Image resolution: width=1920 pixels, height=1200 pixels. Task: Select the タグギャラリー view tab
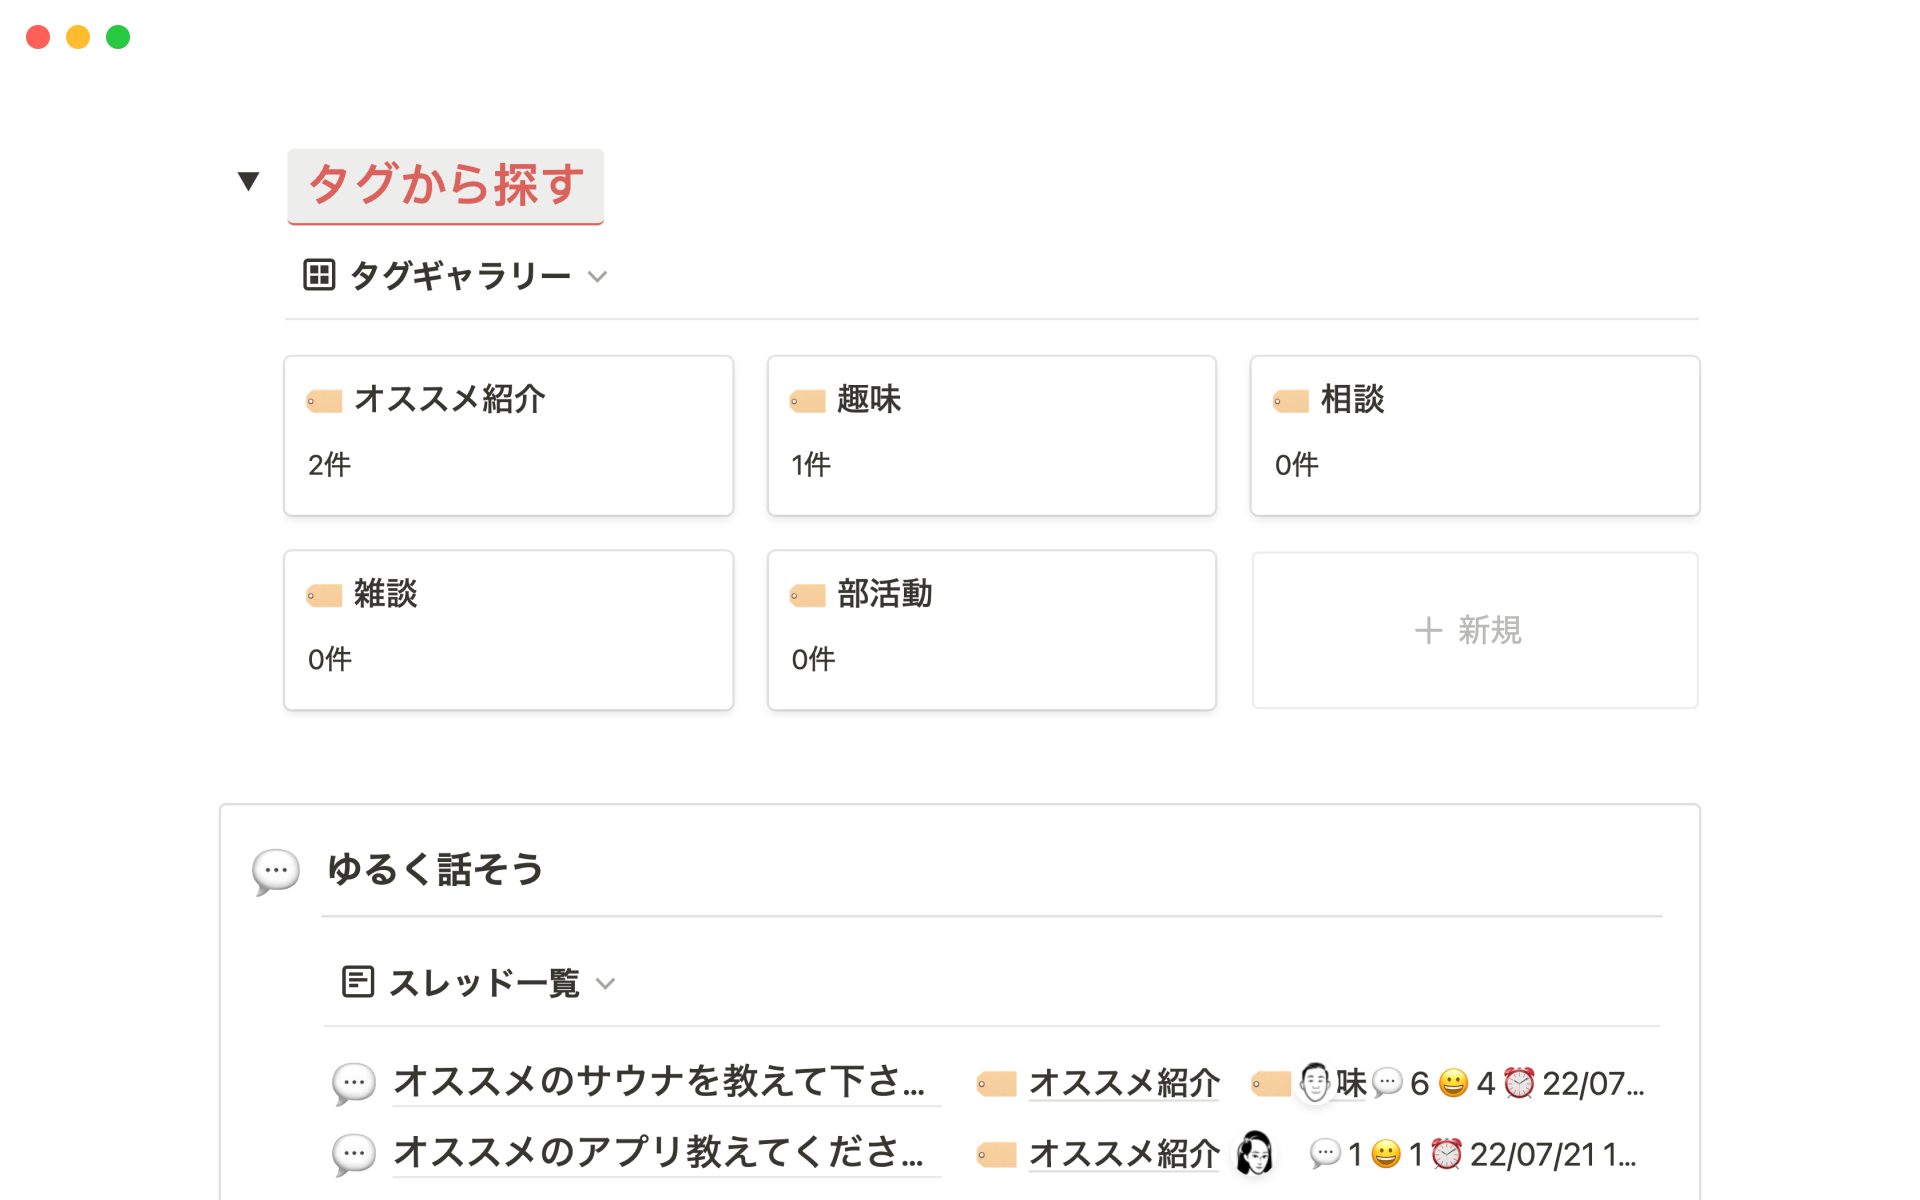pos(460,276)
